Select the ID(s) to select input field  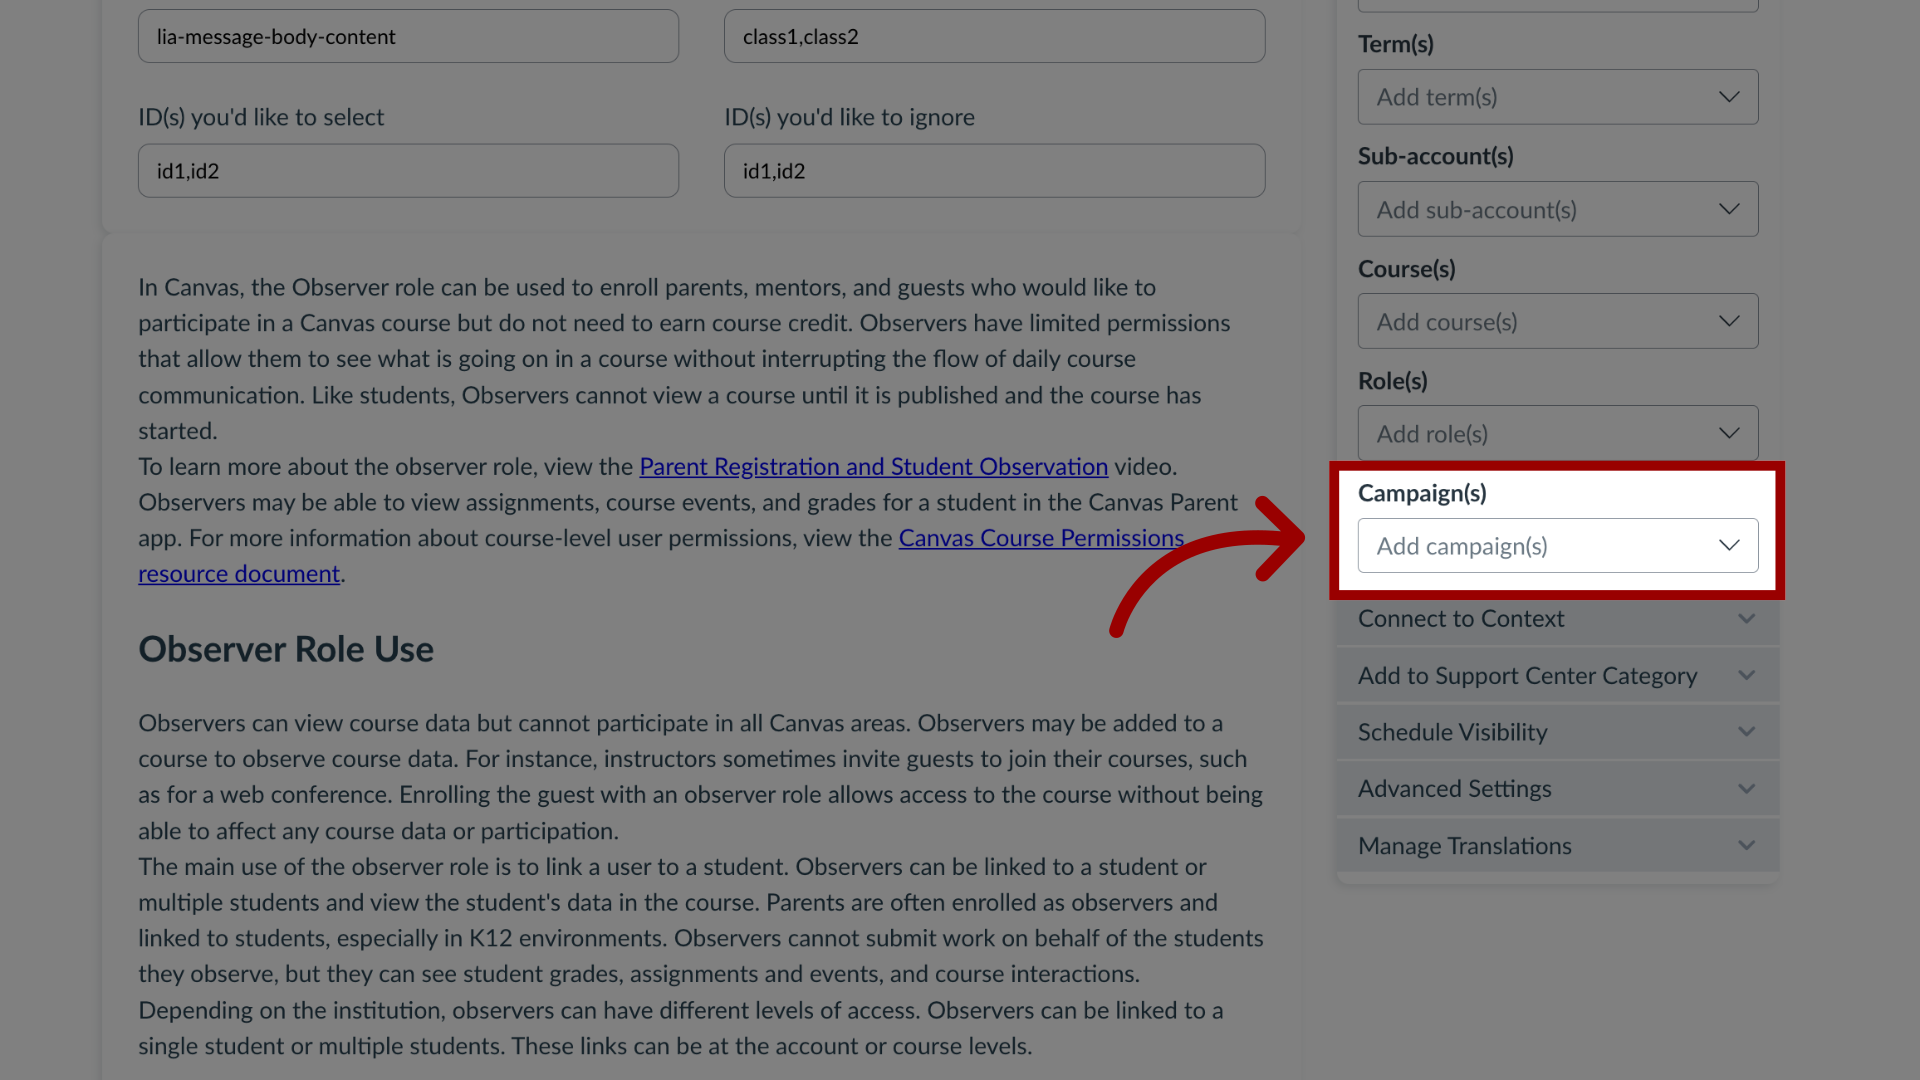(409, 170)
